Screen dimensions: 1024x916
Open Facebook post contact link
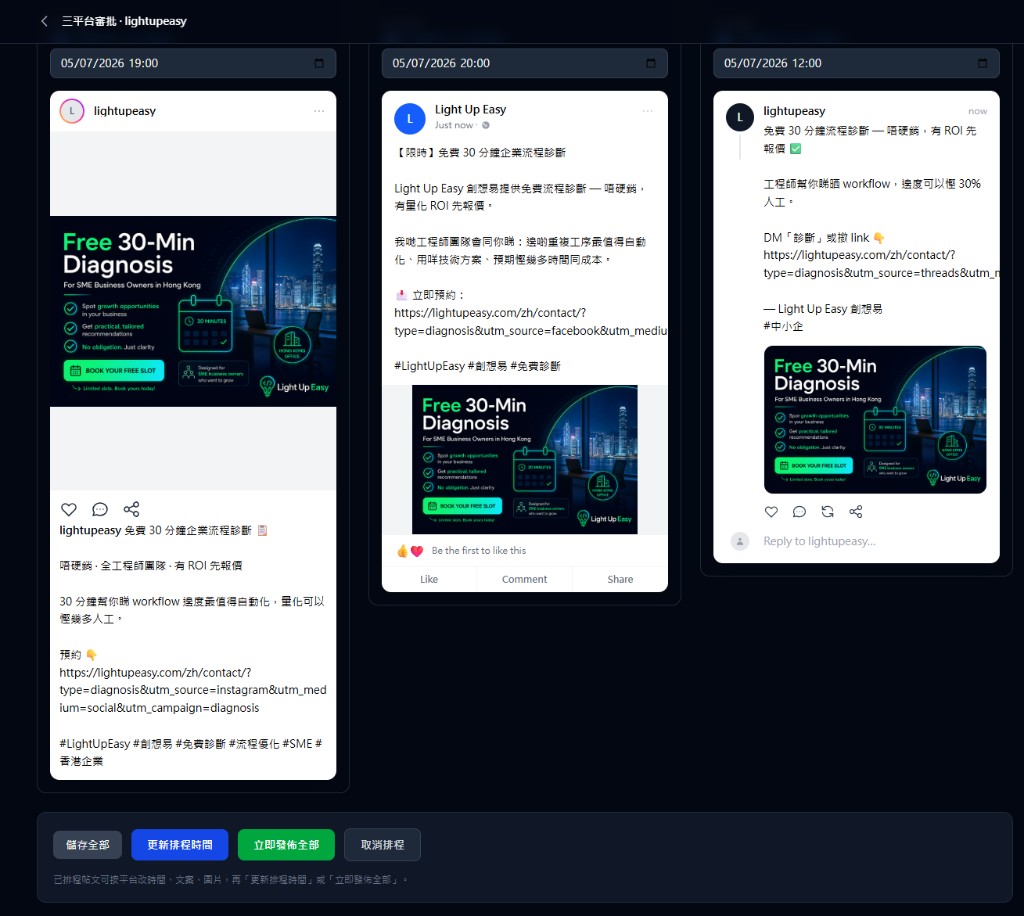(x=530, y=322)
